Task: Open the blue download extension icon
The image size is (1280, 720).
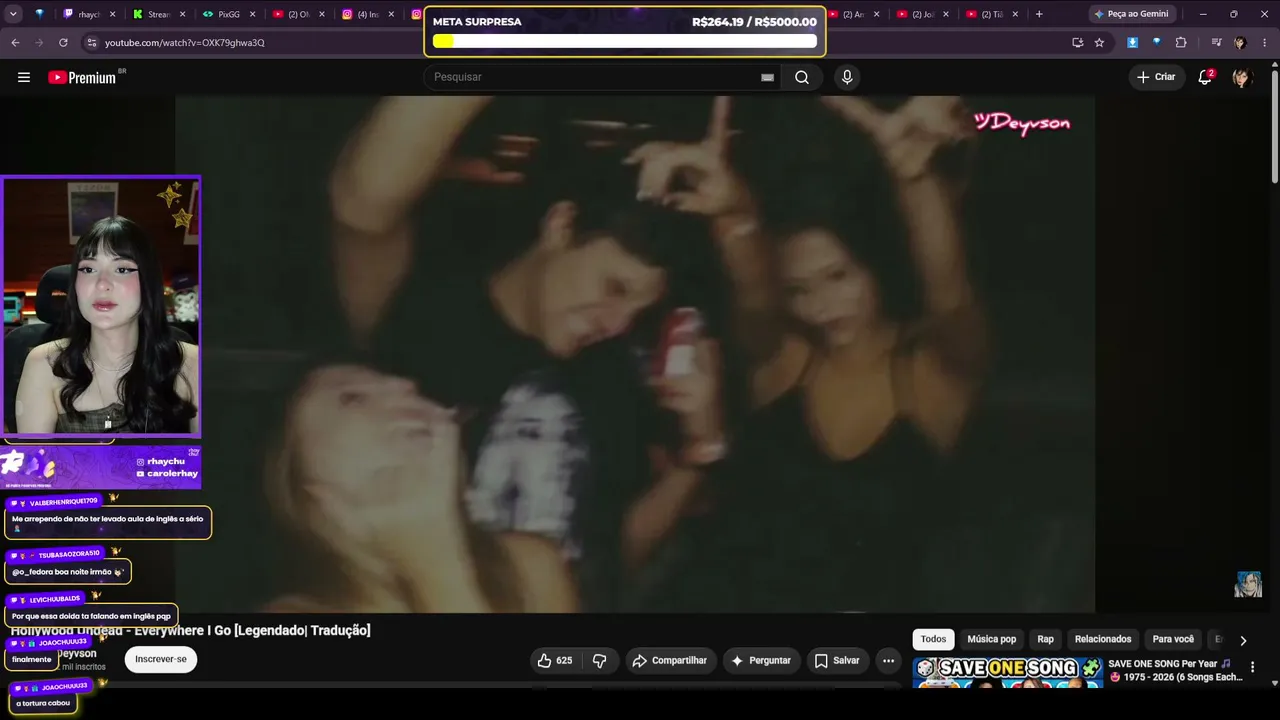Action: pyautogui.click(x=1132, y=42)
